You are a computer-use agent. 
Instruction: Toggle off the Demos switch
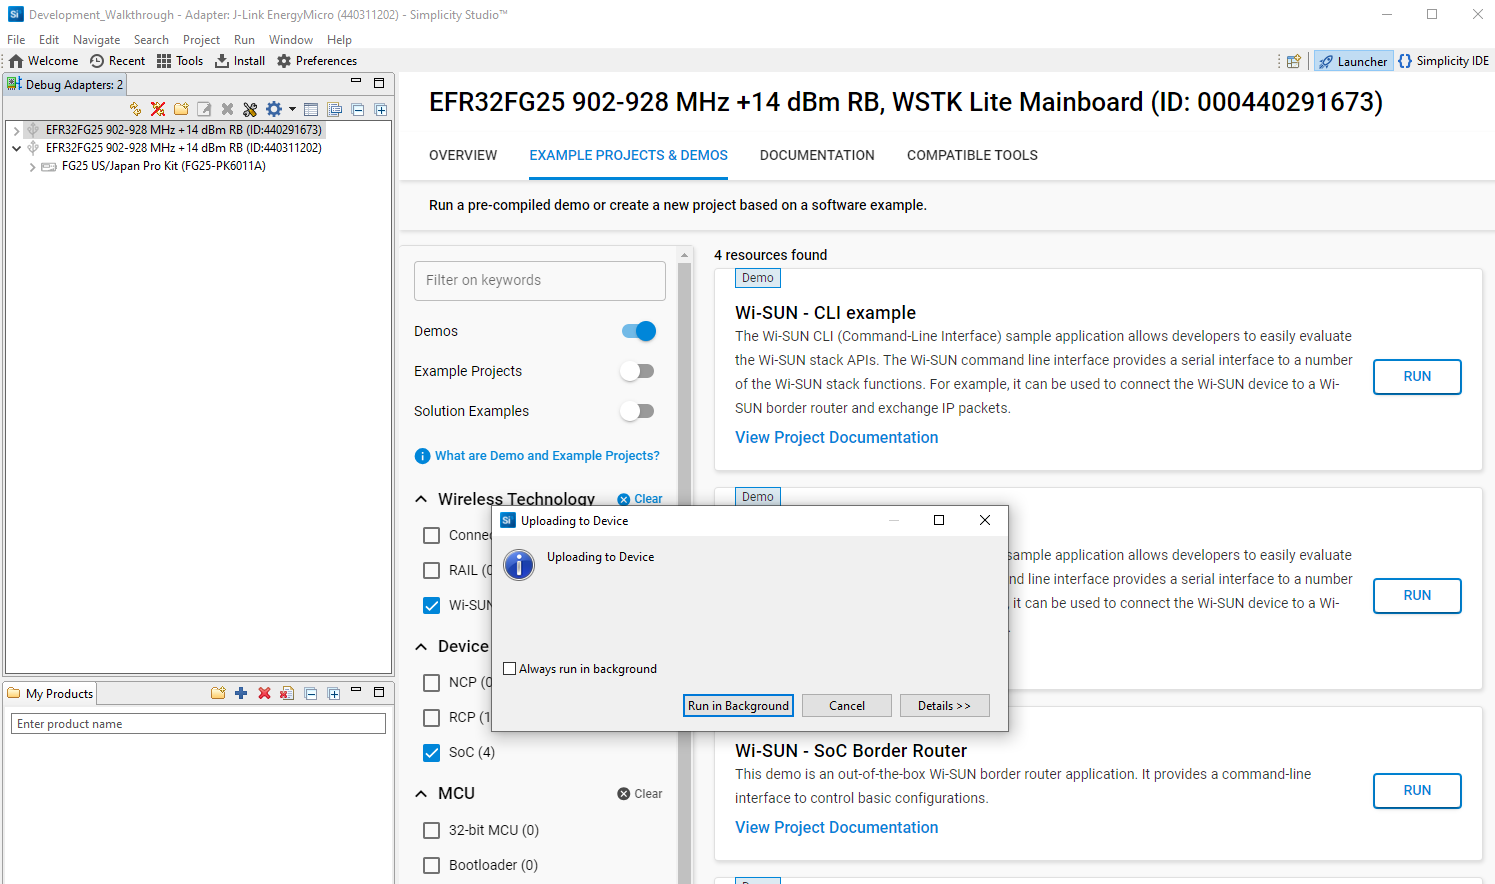tap(637, 331)
